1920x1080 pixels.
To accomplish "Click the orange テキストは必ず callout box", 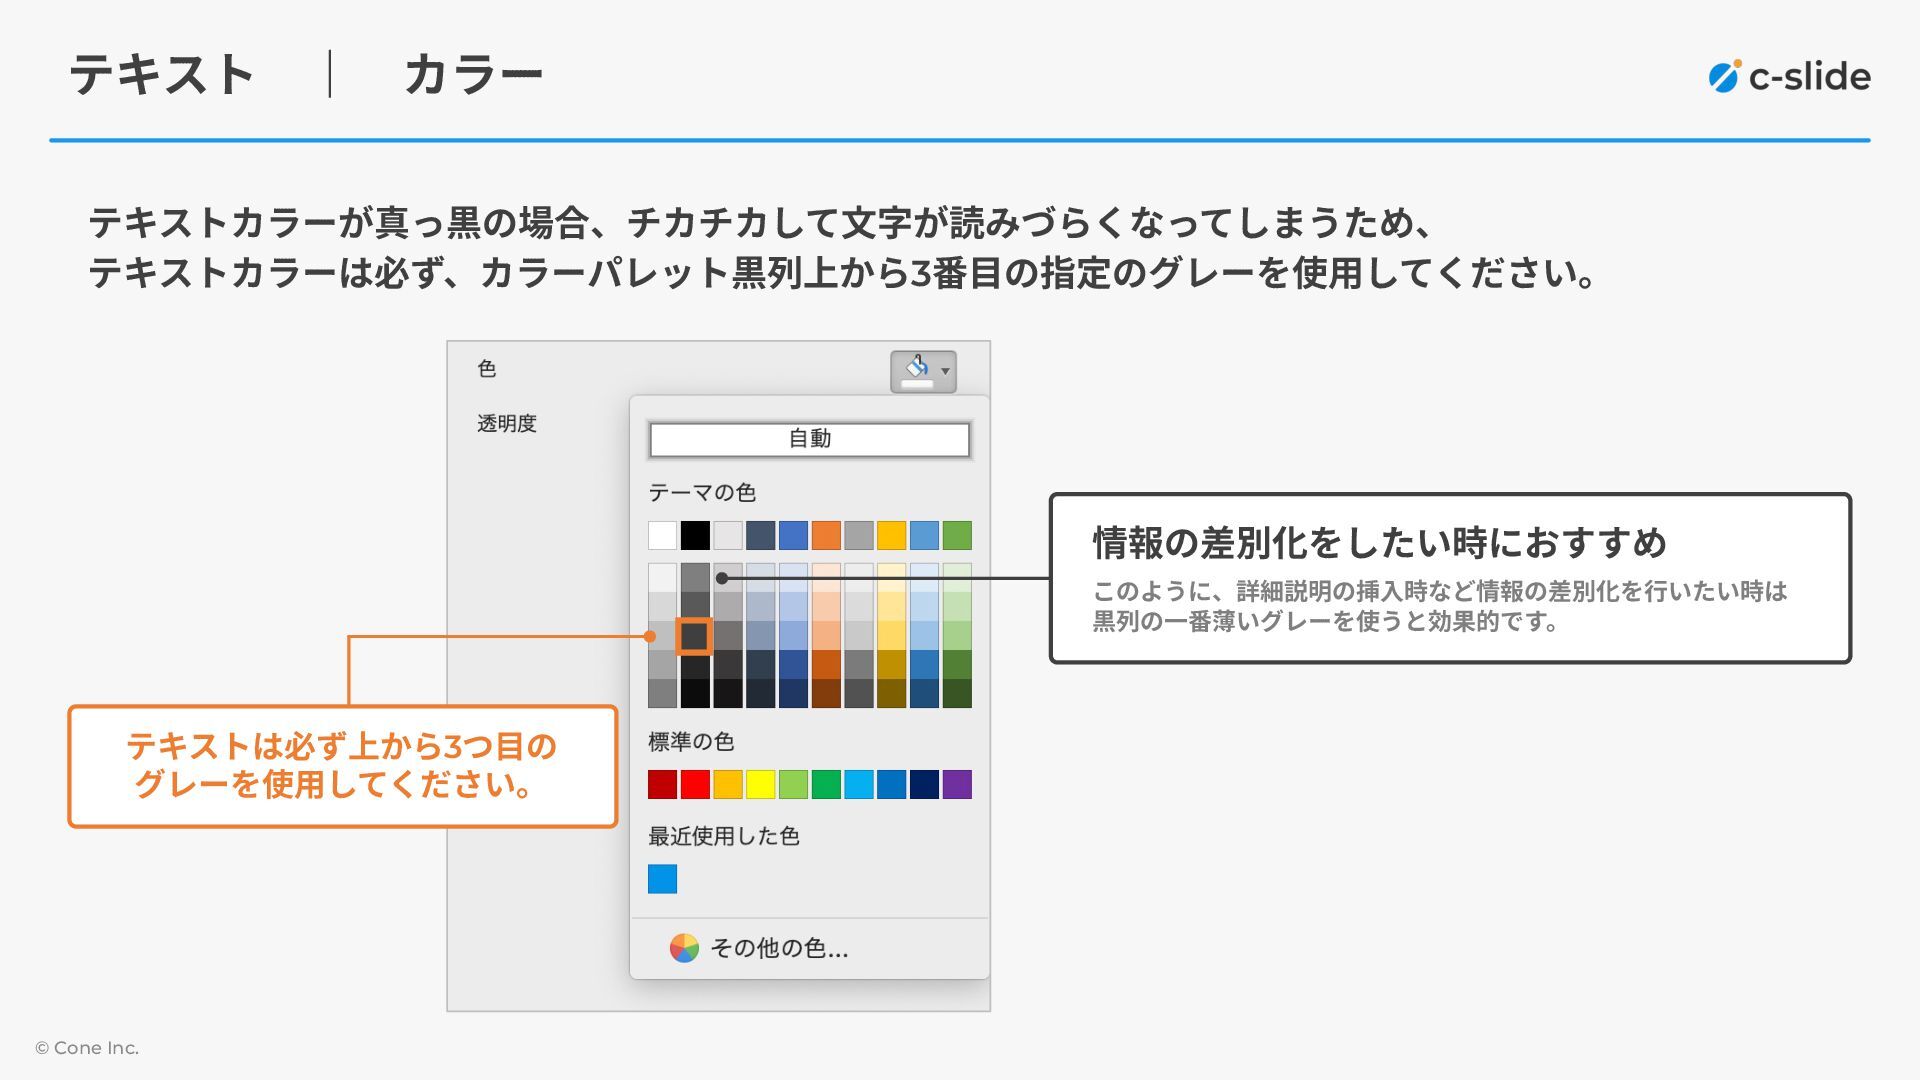I will tap(342, 766).
